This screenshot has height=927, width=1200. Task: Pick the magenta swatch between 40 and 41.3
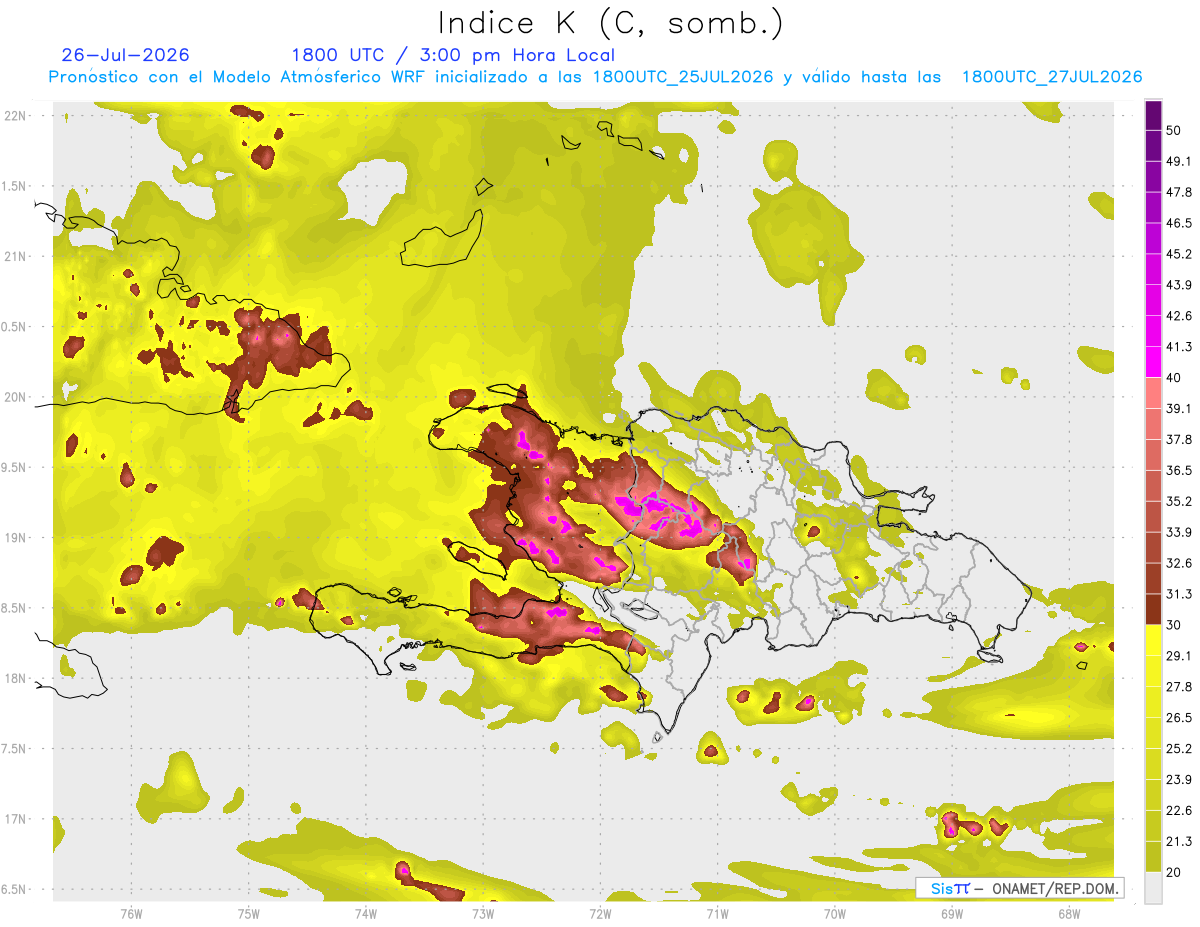(x=1153, y=362)
